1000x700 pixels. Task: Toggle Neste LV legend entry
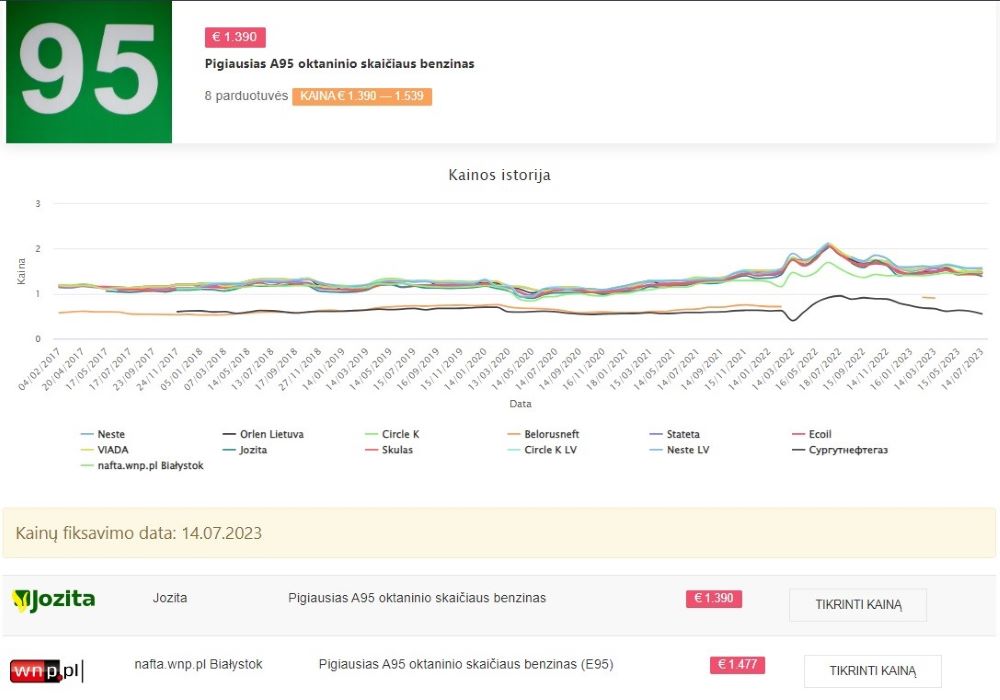click(x=679, y=449)
